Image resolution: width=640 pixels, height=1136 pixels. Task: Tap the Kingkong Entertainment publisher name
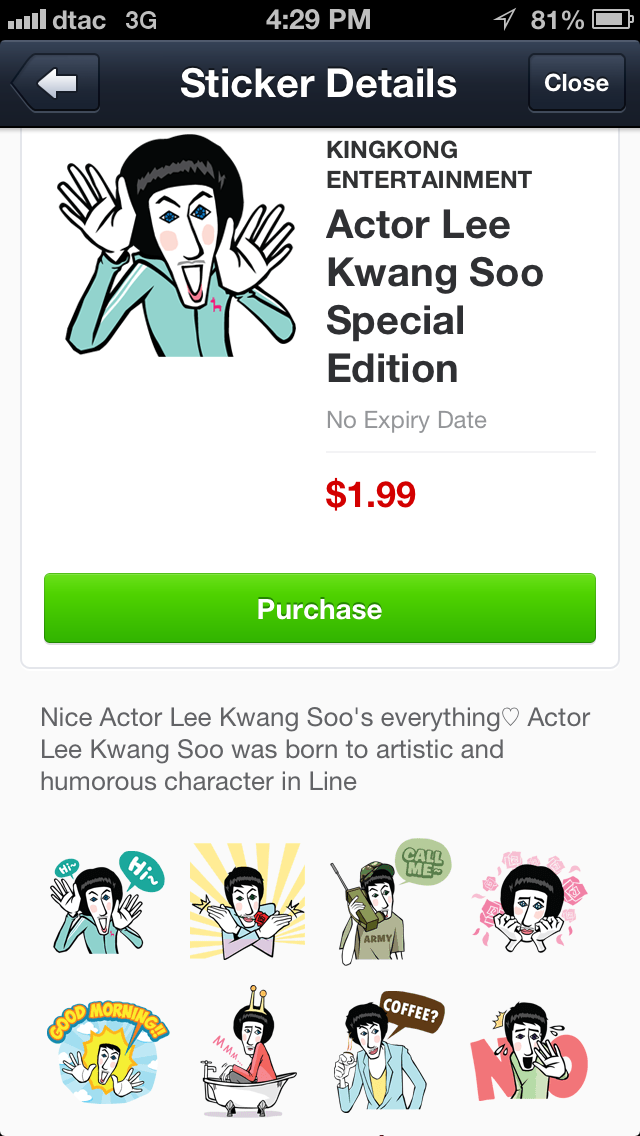pyautogui.click(x=429, y=165)
